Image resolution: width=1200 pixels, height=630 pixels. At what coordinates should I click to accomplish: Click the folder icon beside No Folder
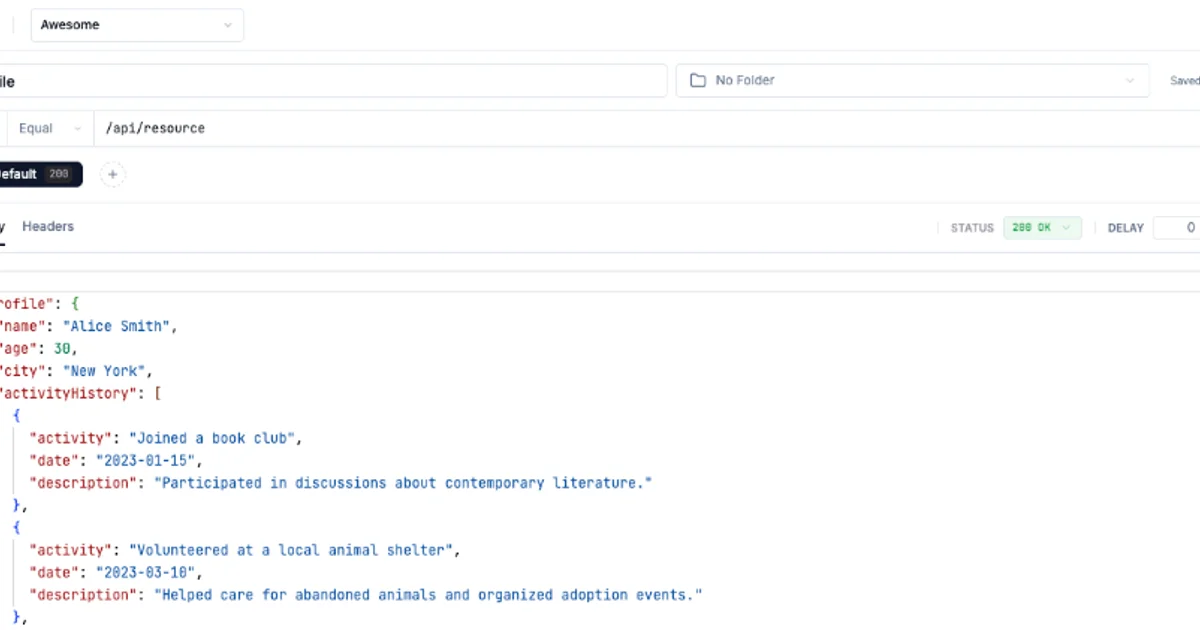697,80
